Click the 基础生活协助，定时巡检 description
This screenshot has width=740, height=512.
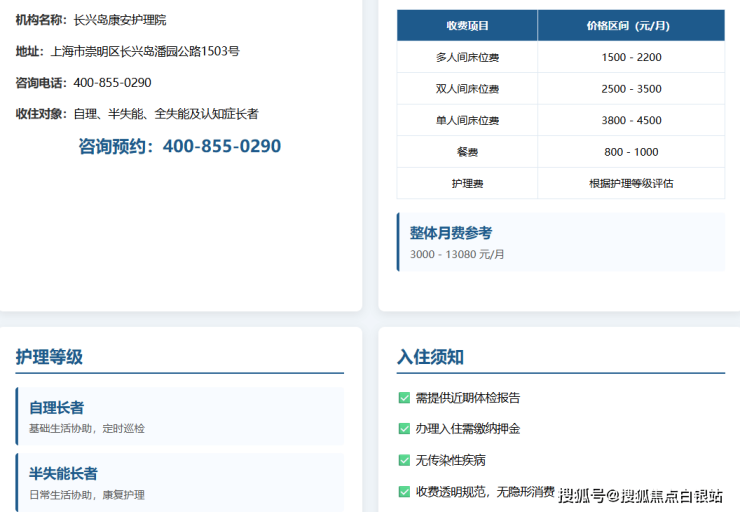coord(87,428)
